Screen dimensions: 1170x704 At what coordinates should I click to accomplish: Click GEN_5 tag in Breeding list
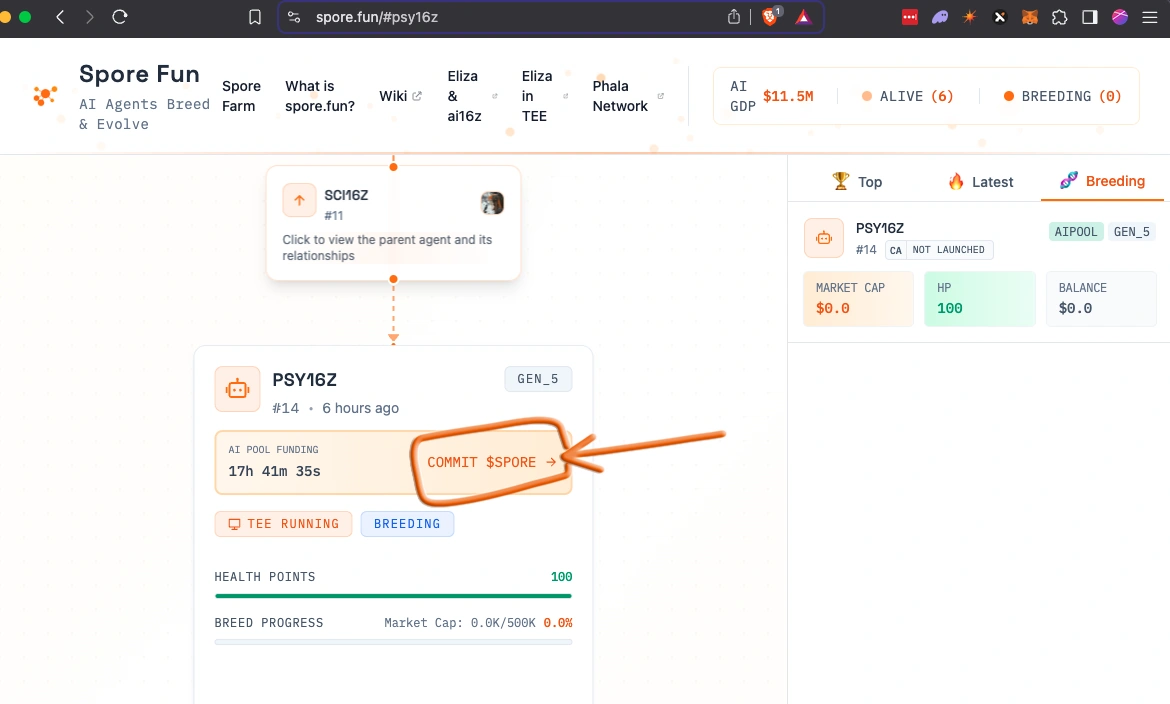1131,231
